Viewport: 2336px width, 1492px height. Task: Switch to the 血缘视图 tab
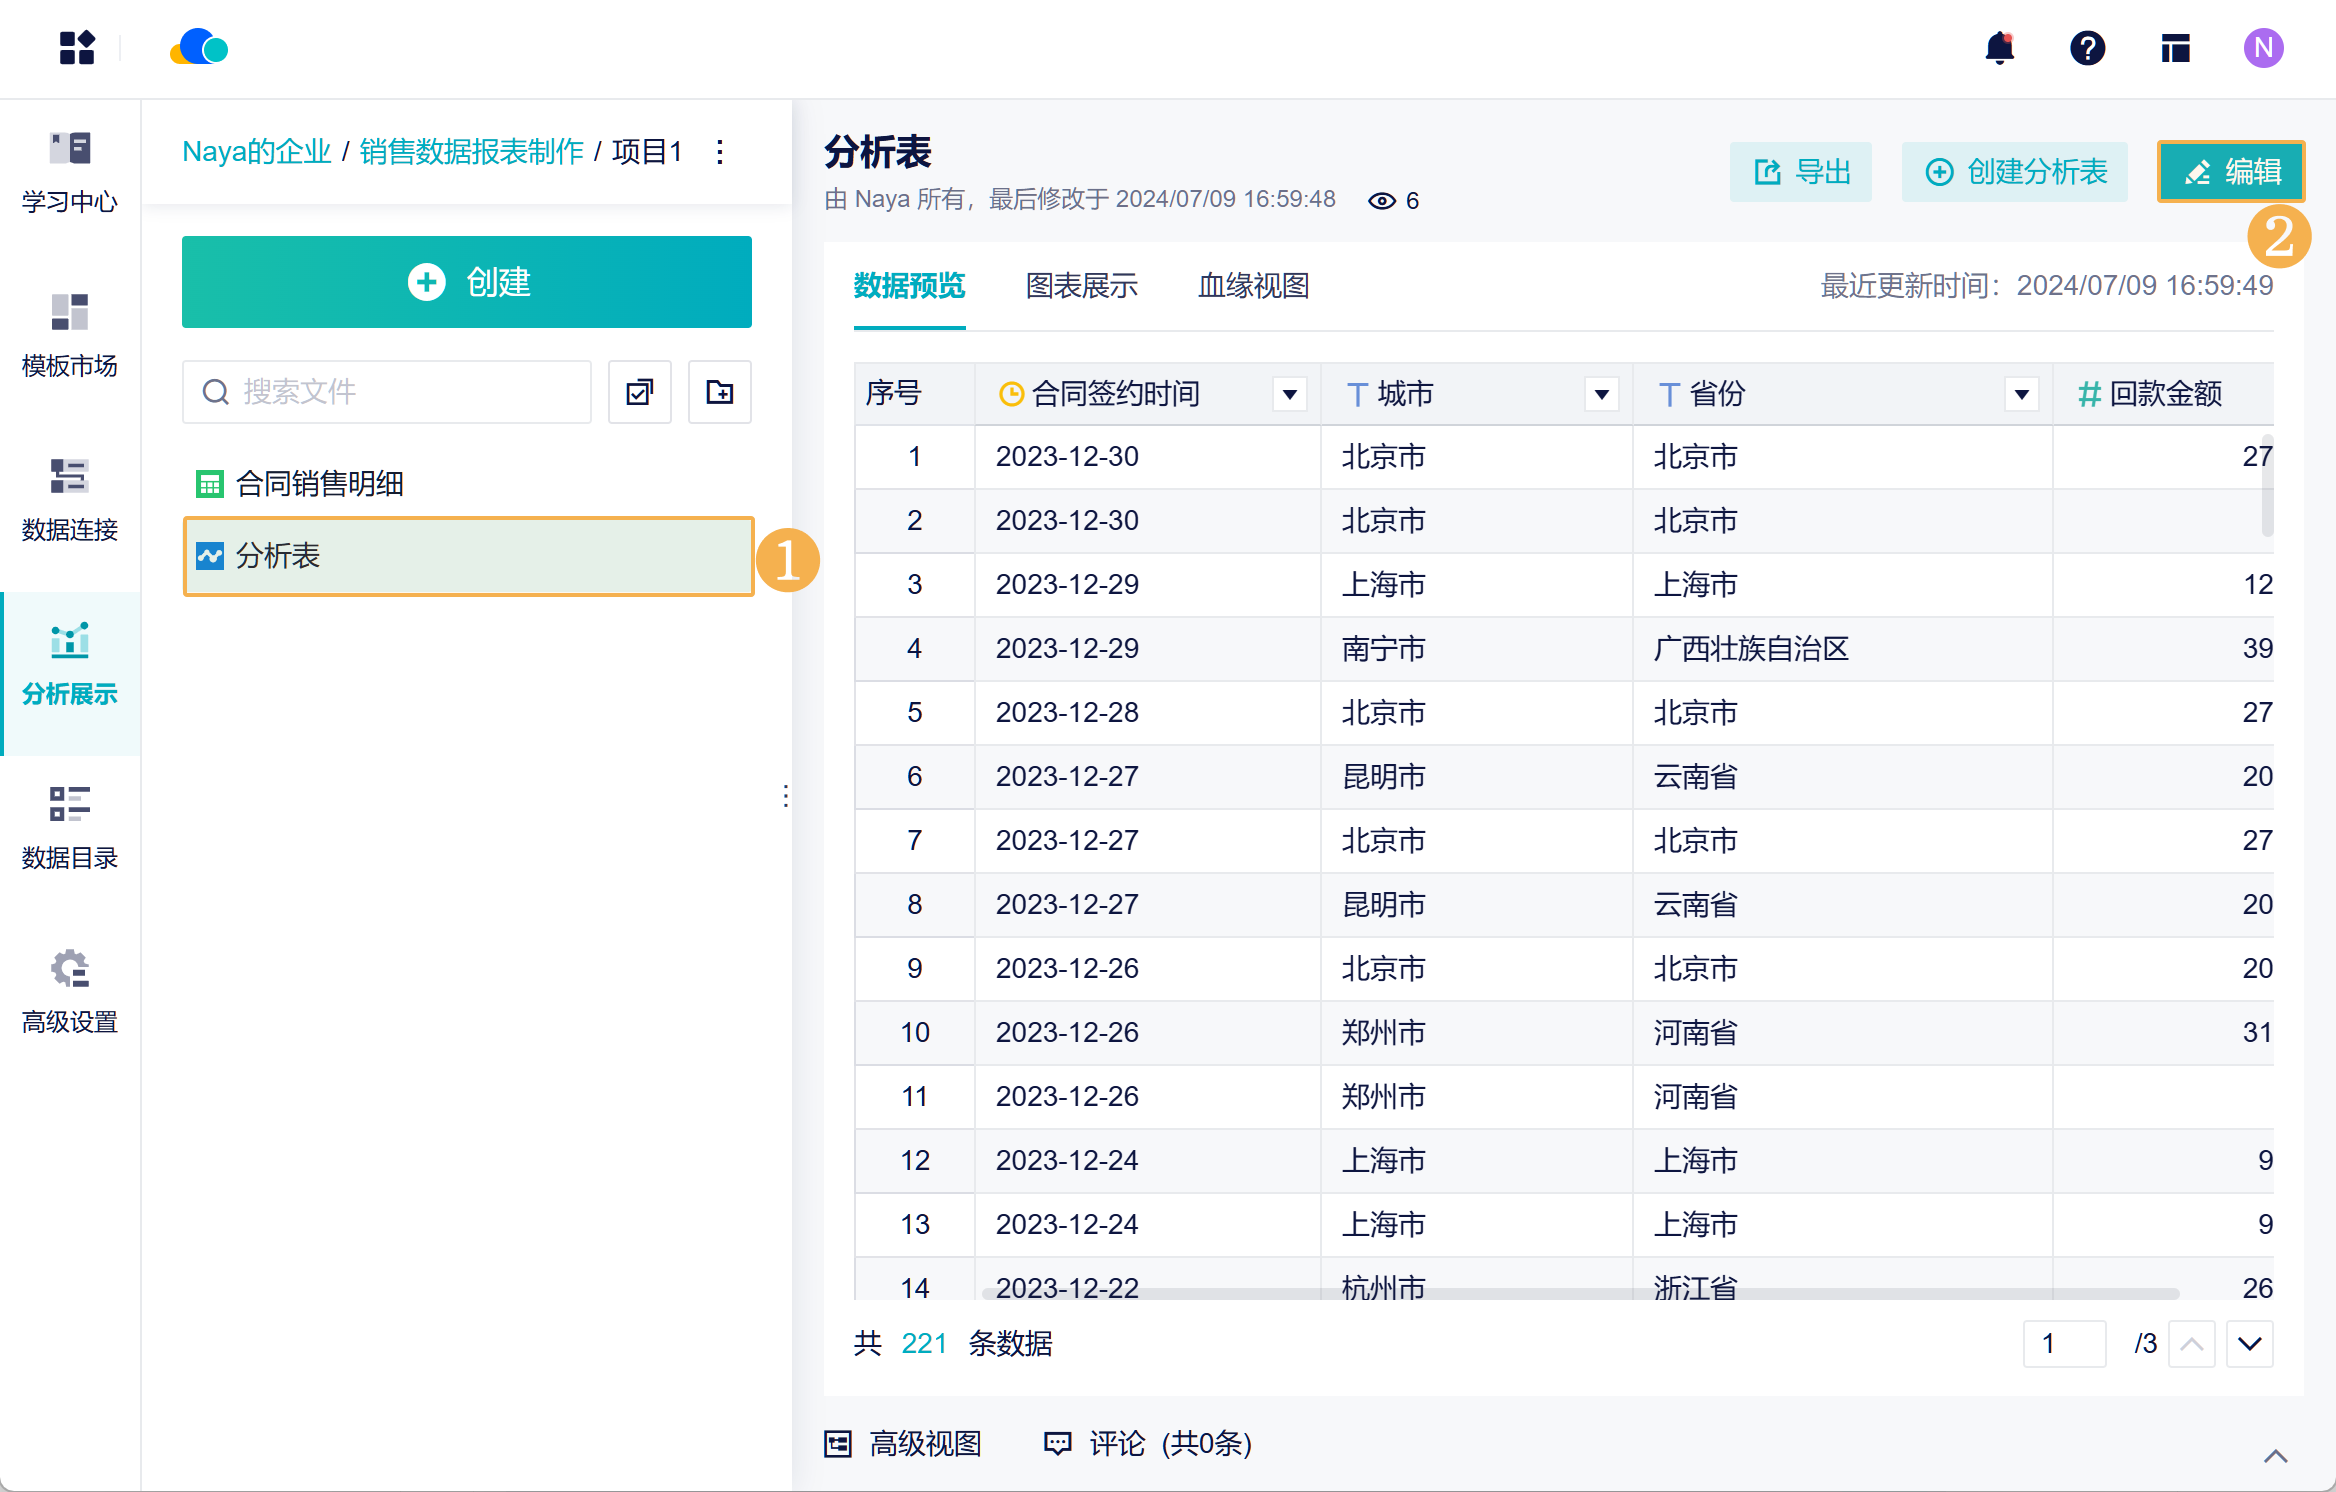point(1253,286)
